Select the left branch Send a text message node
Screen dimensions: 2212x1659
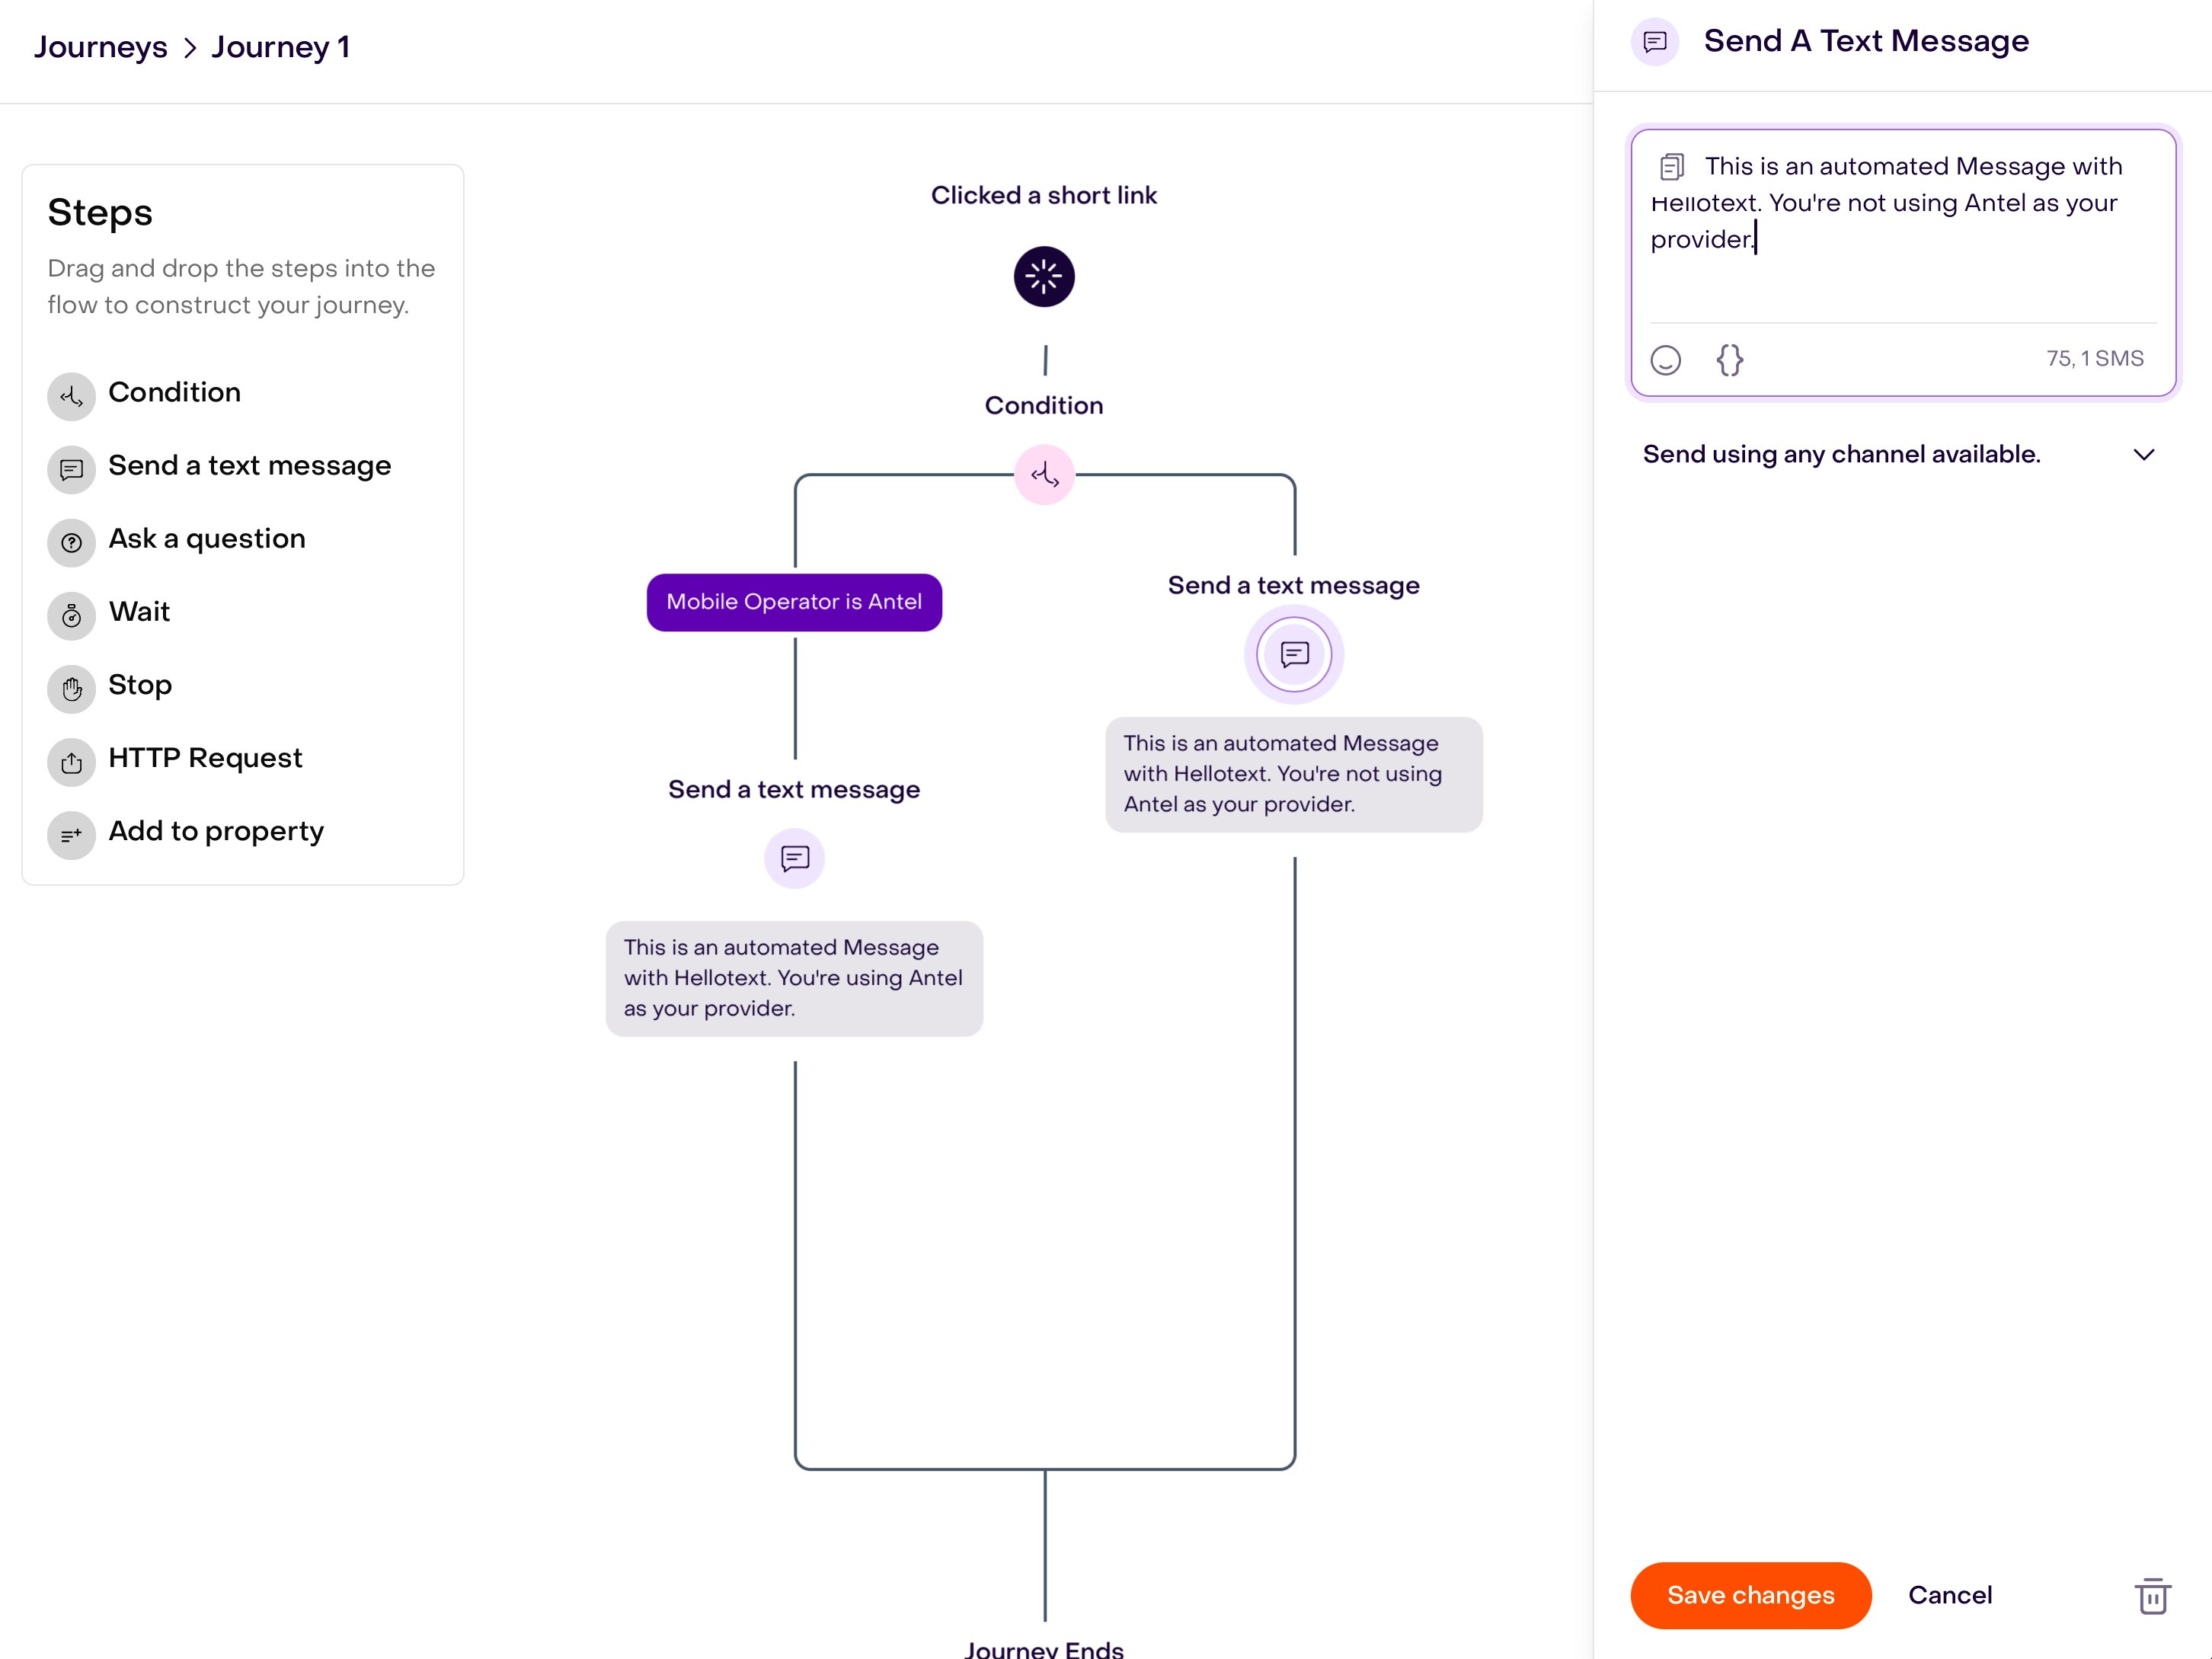pyautogui.click(x=794, y=858)
